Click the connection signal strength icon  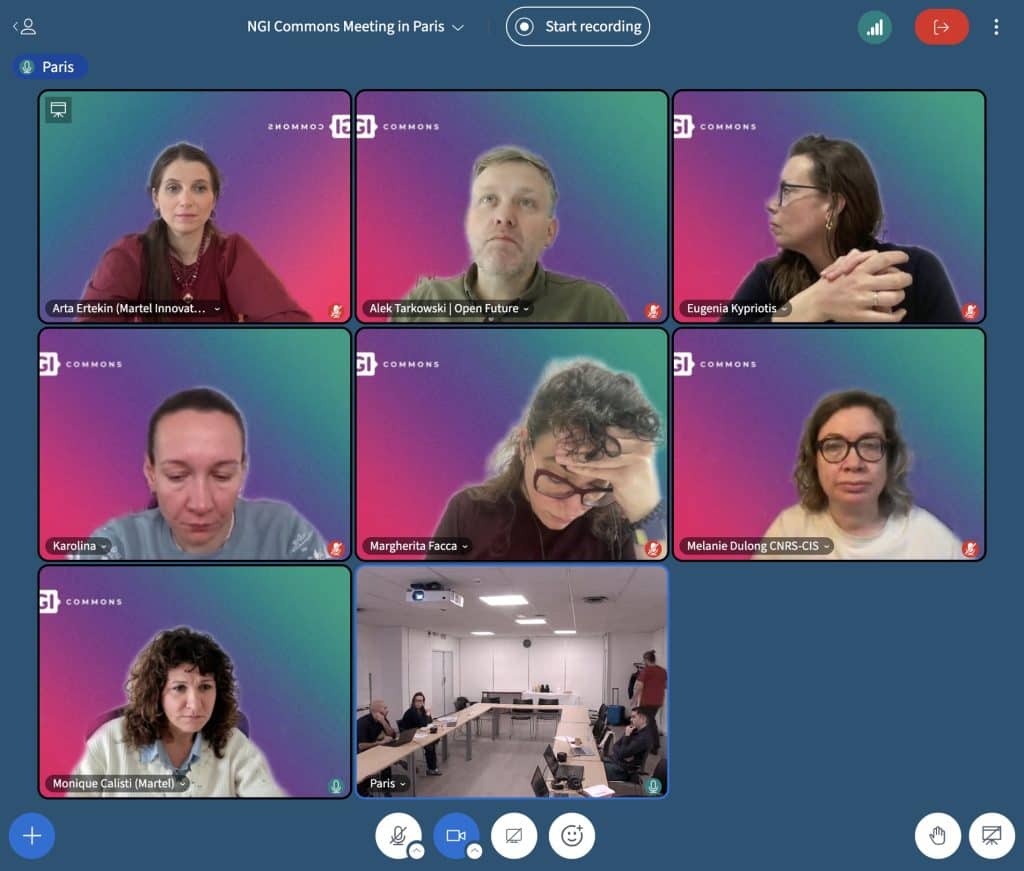(874, 27)
